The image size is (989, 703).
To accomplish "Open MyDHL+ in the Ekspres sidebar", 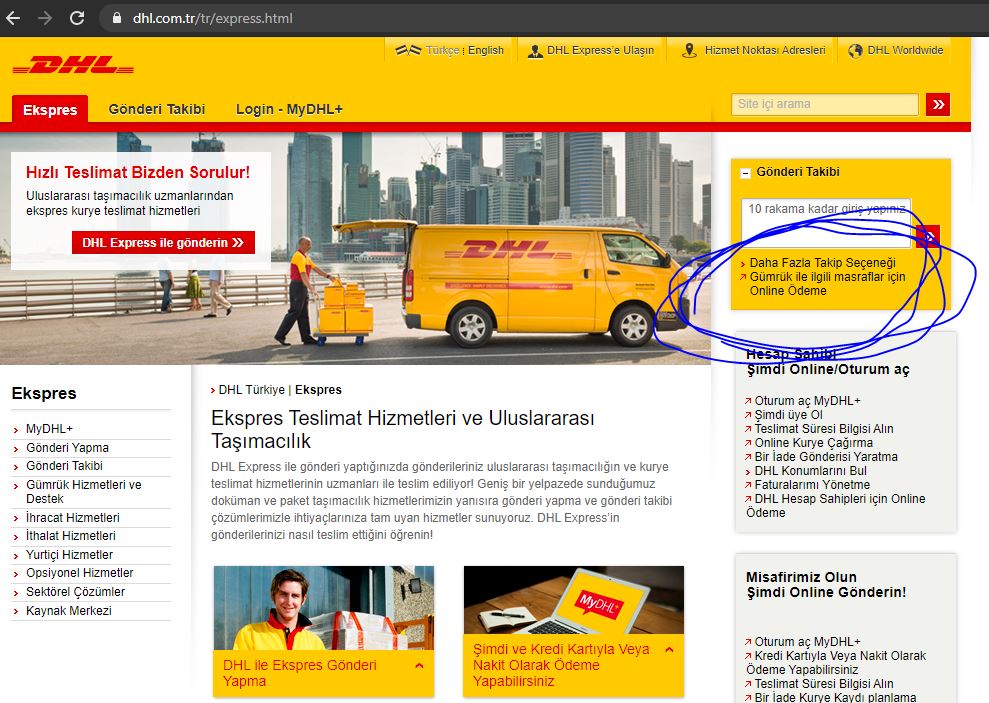I will [x=49, y=429].
